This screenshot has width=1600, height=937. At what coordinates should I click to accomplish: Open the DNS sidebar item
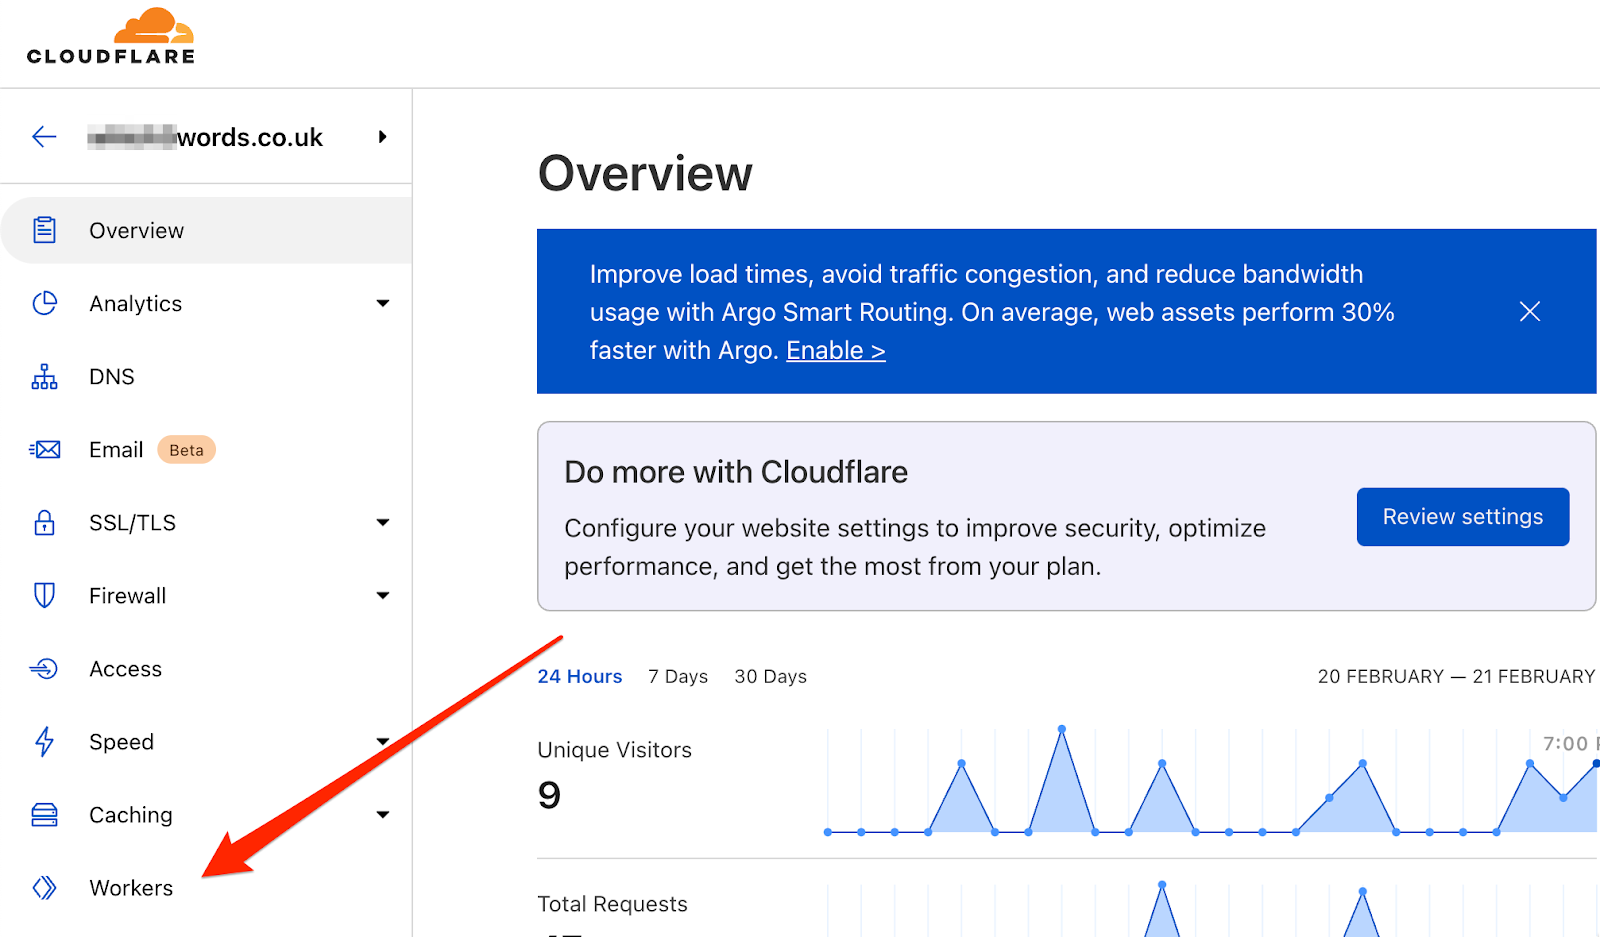tap(206, 376)
